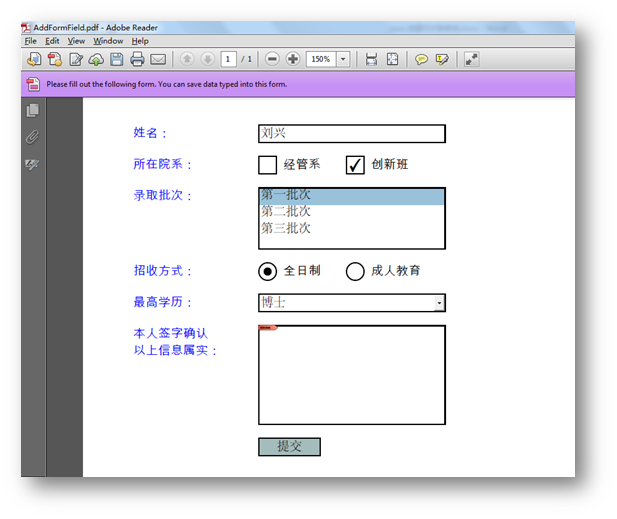Viewport: 617px width, 519px height.
Task: Click the signature field box
Action: [x=352, y=375]
